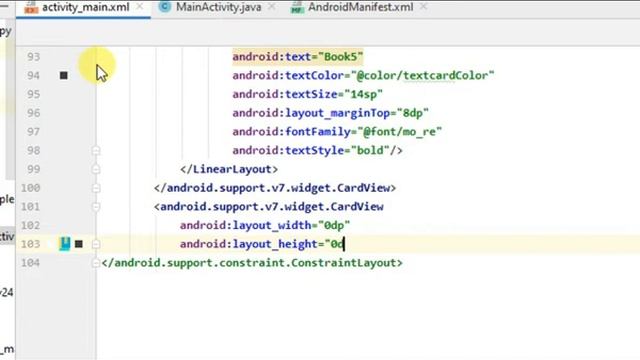Click the android:text="Book5" attribute
The height and width of the screenshot is (360, 640).
tap(298, 57)
